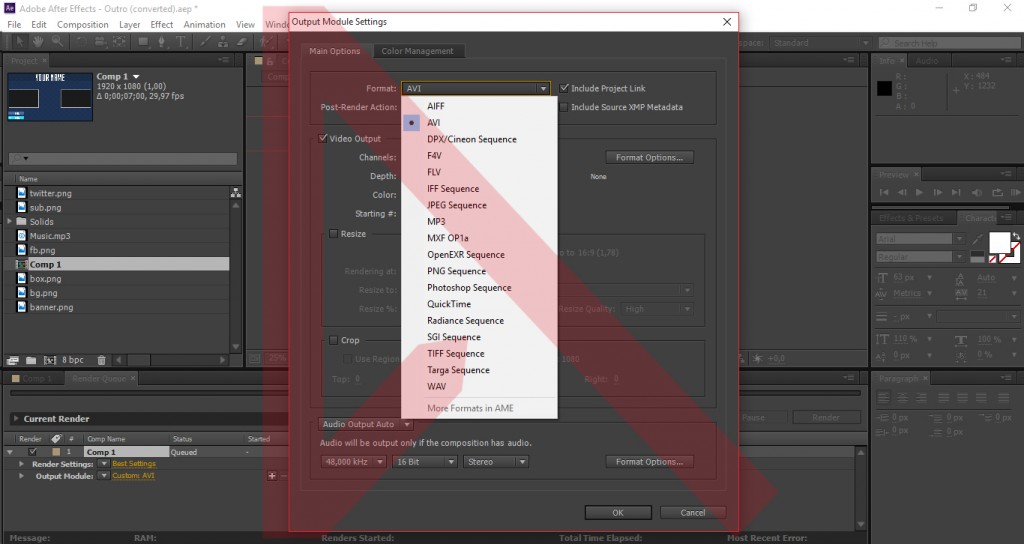The height and width of the screenshot is (544, 1024).
Task: Open Render Settings template dropdown arrow
Action: [103, 464]
